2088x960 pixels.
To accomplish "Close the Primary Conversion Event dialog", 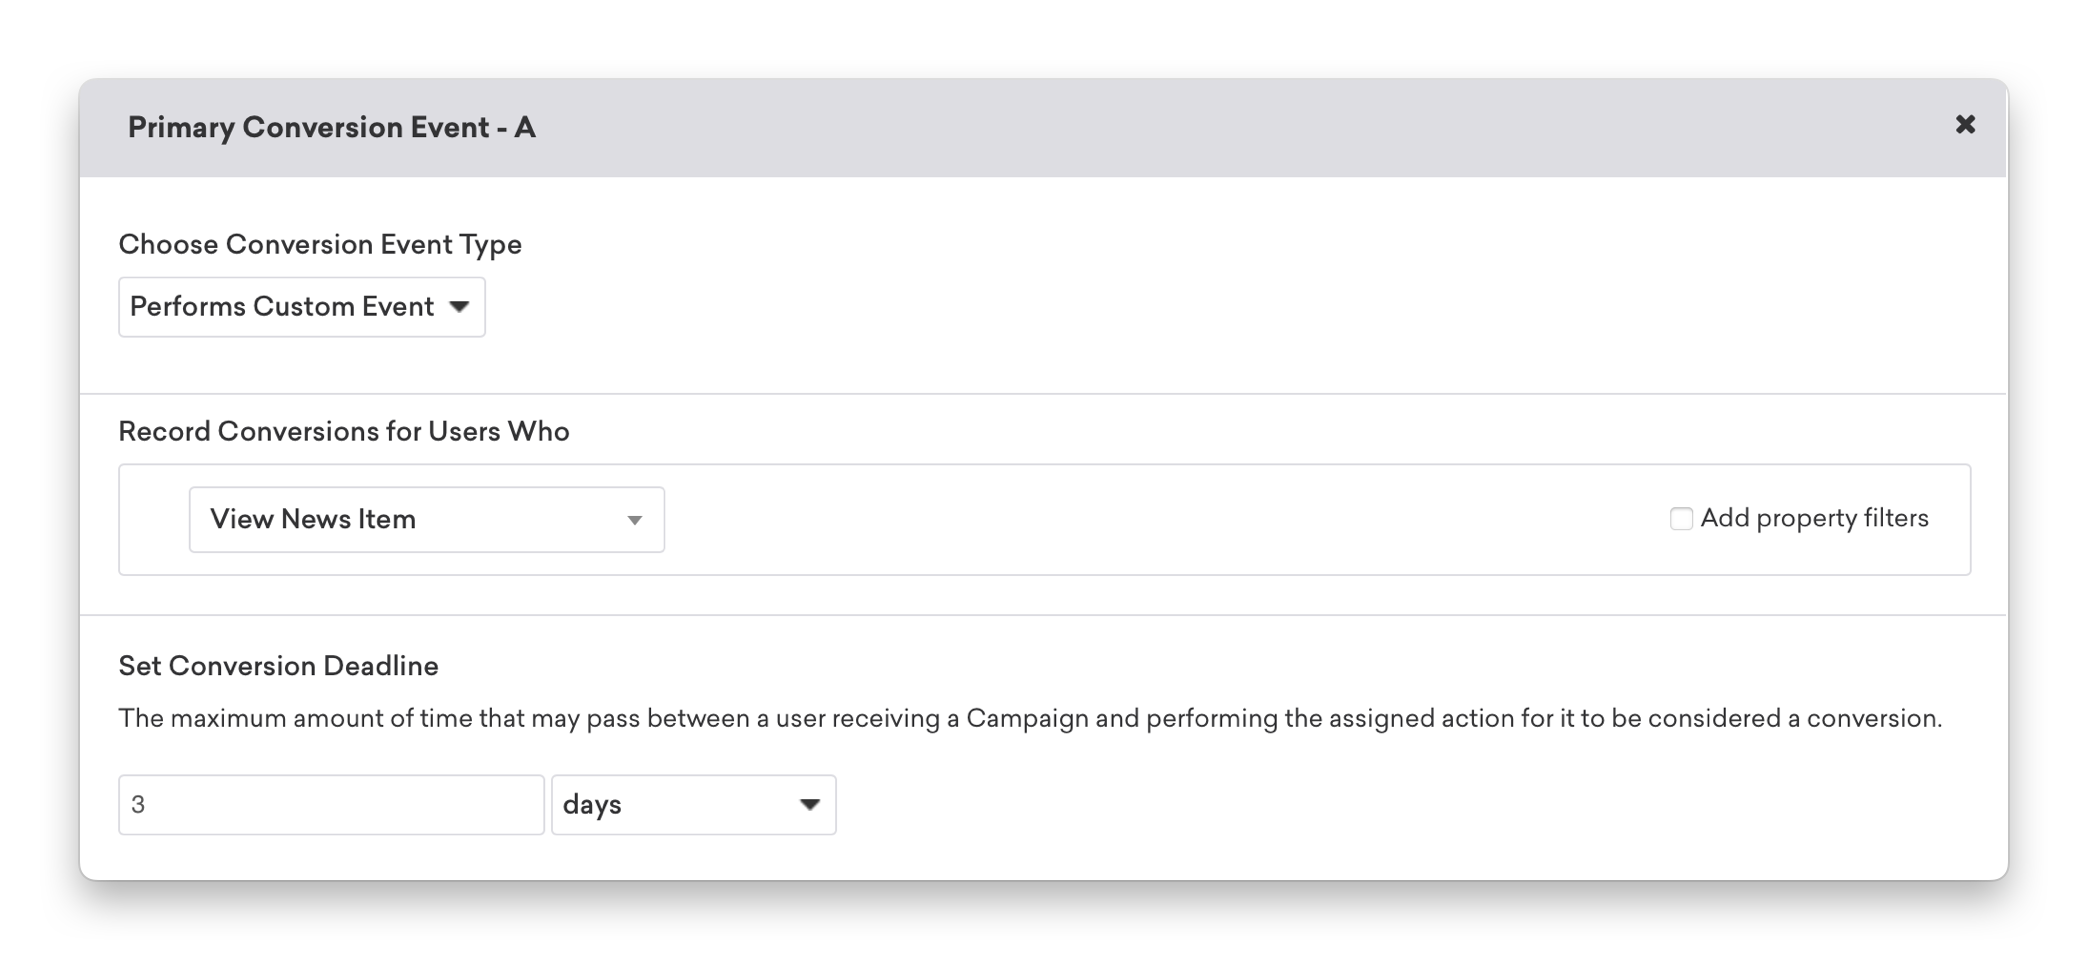I will [1965, 125].
